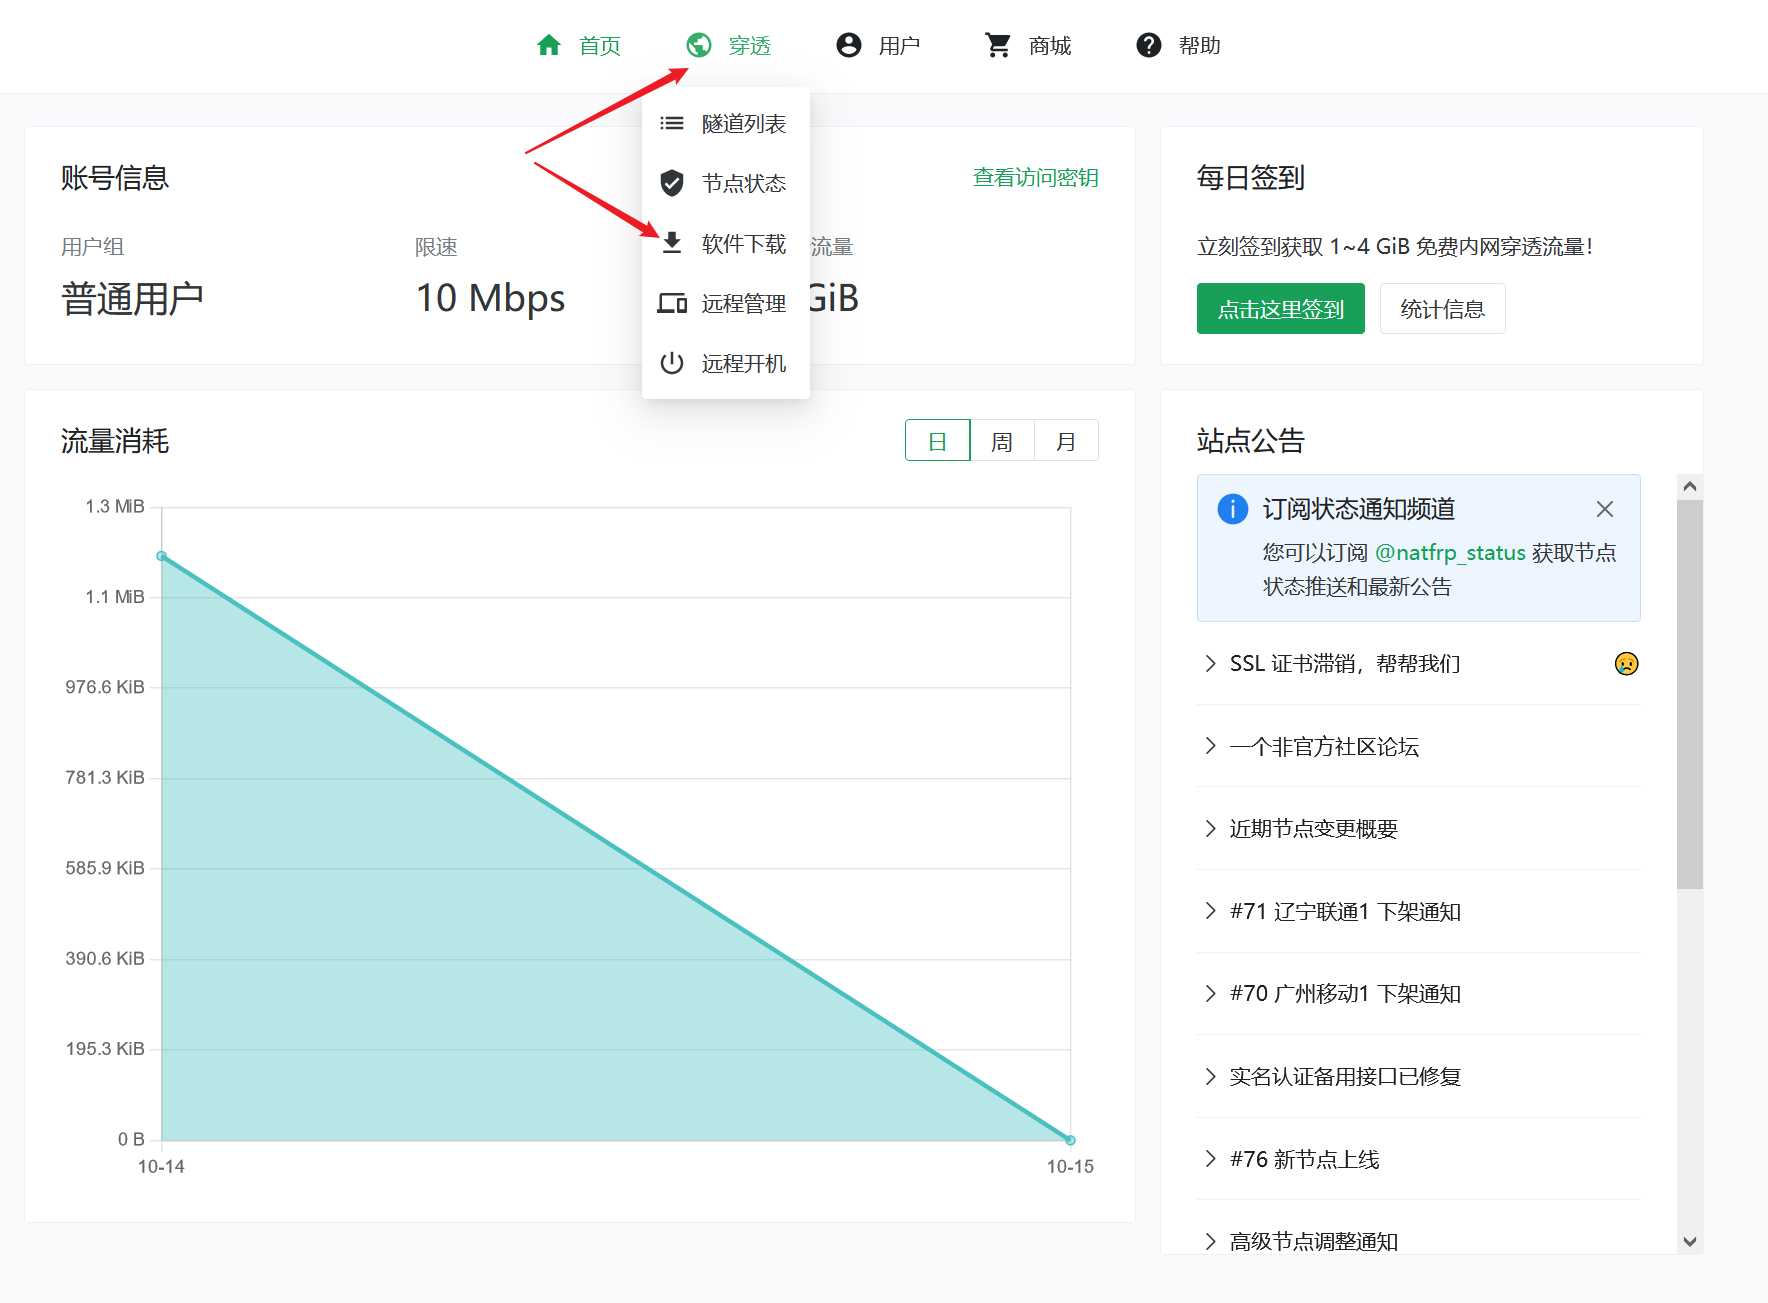Click the shield icon for 节点状态
1768x1303 pixels.
(672, 183)
